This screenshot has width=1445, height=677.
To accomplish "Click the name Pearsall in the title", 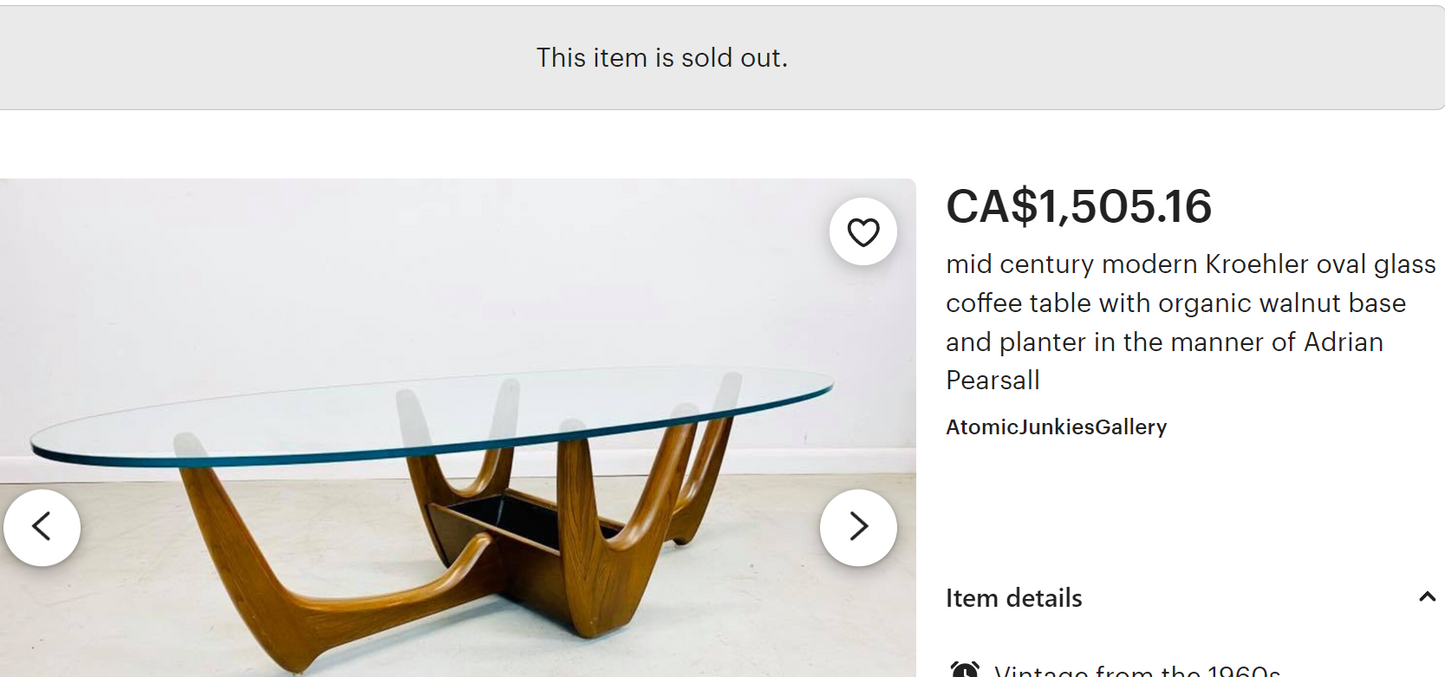I will (993, 380).
